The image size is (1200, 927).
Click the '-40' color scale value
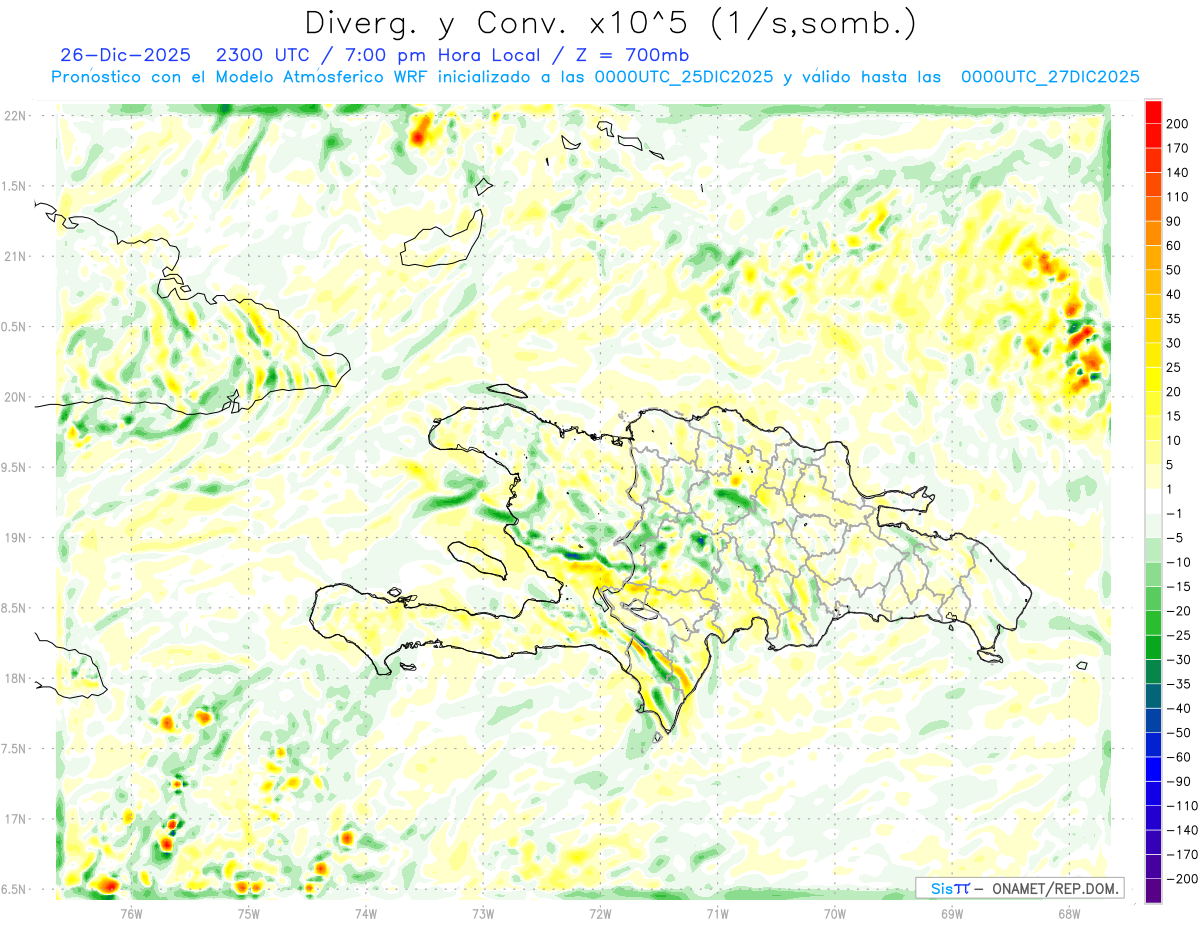1177,708
